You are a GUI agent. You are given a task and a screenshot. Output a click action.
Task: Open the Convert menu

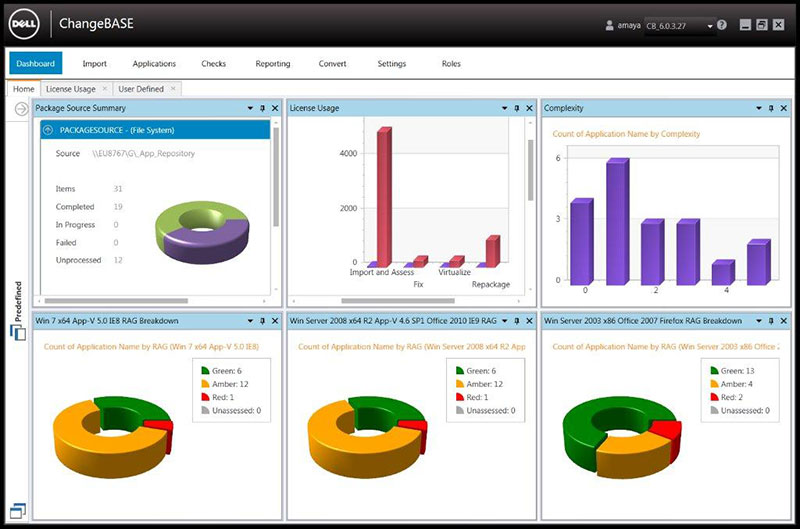click(x=332, y=64)
